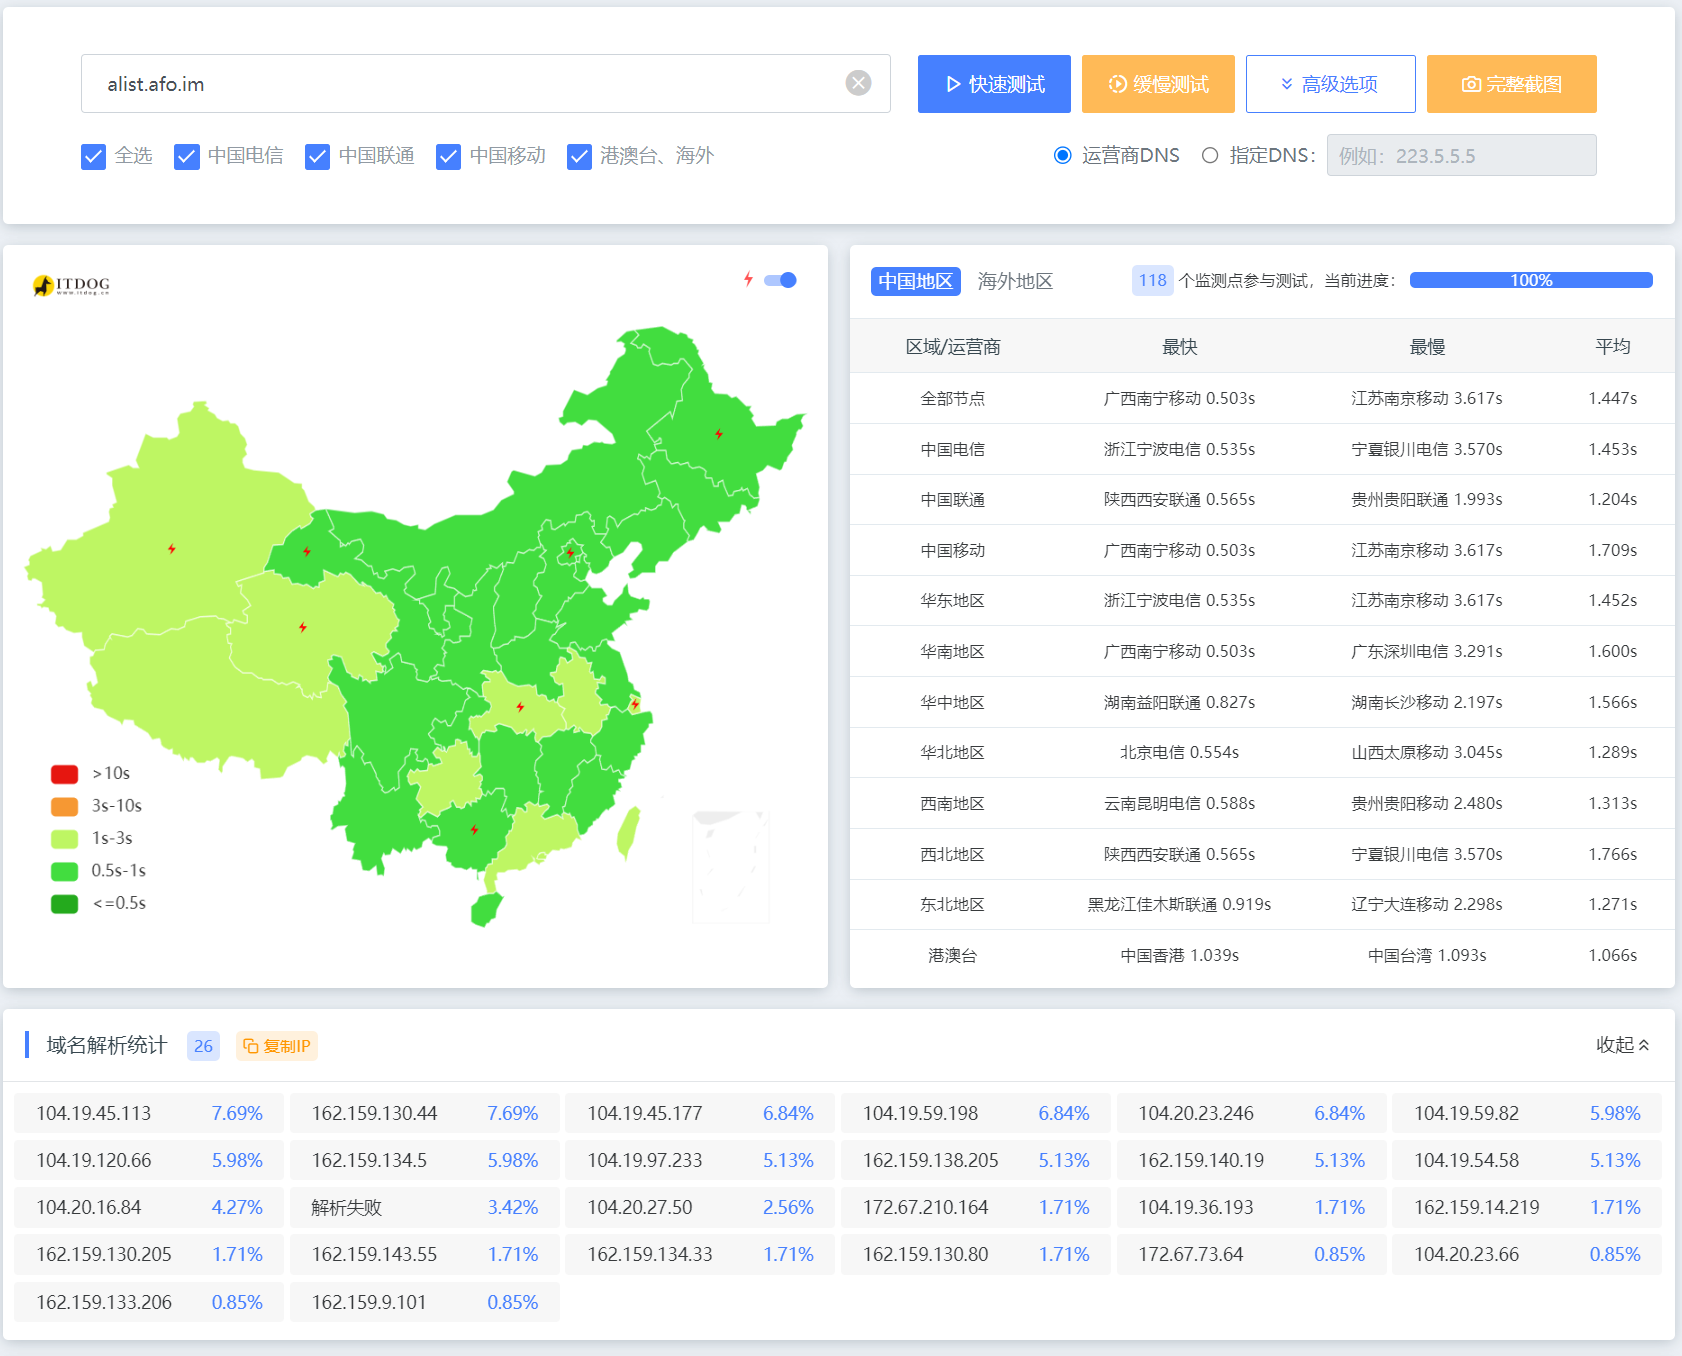Click the lightning marker on Hubei region
The height and width of the screenshot is (1356, 1682).
(x=520, y=707)
